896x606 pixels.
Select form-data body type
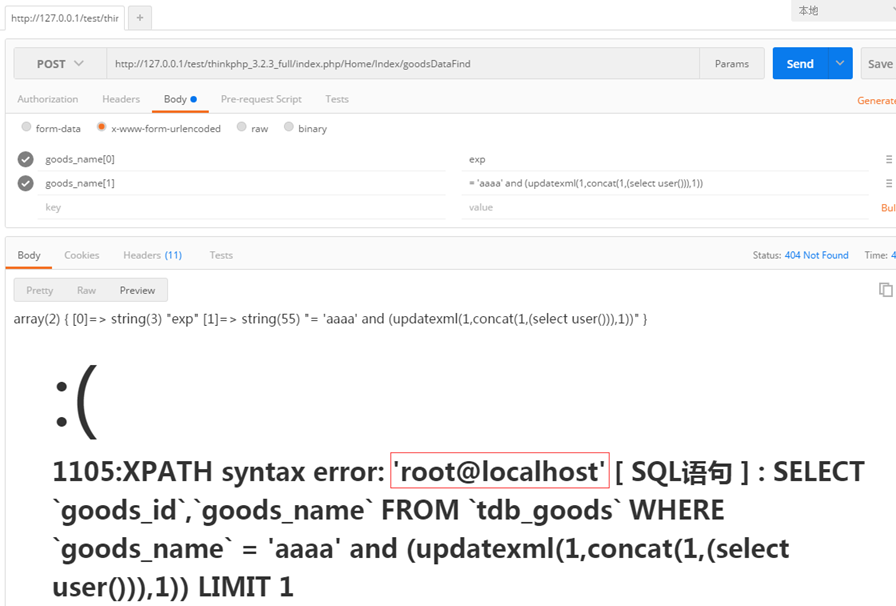(x=26, y=127)
